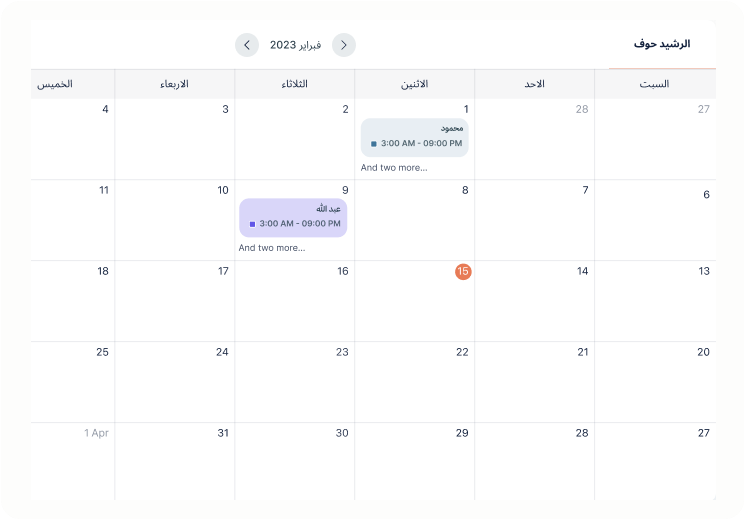This screenshot has height=520, width=745.
Task: Go to next month with right chevron
Action: (344, 45)
